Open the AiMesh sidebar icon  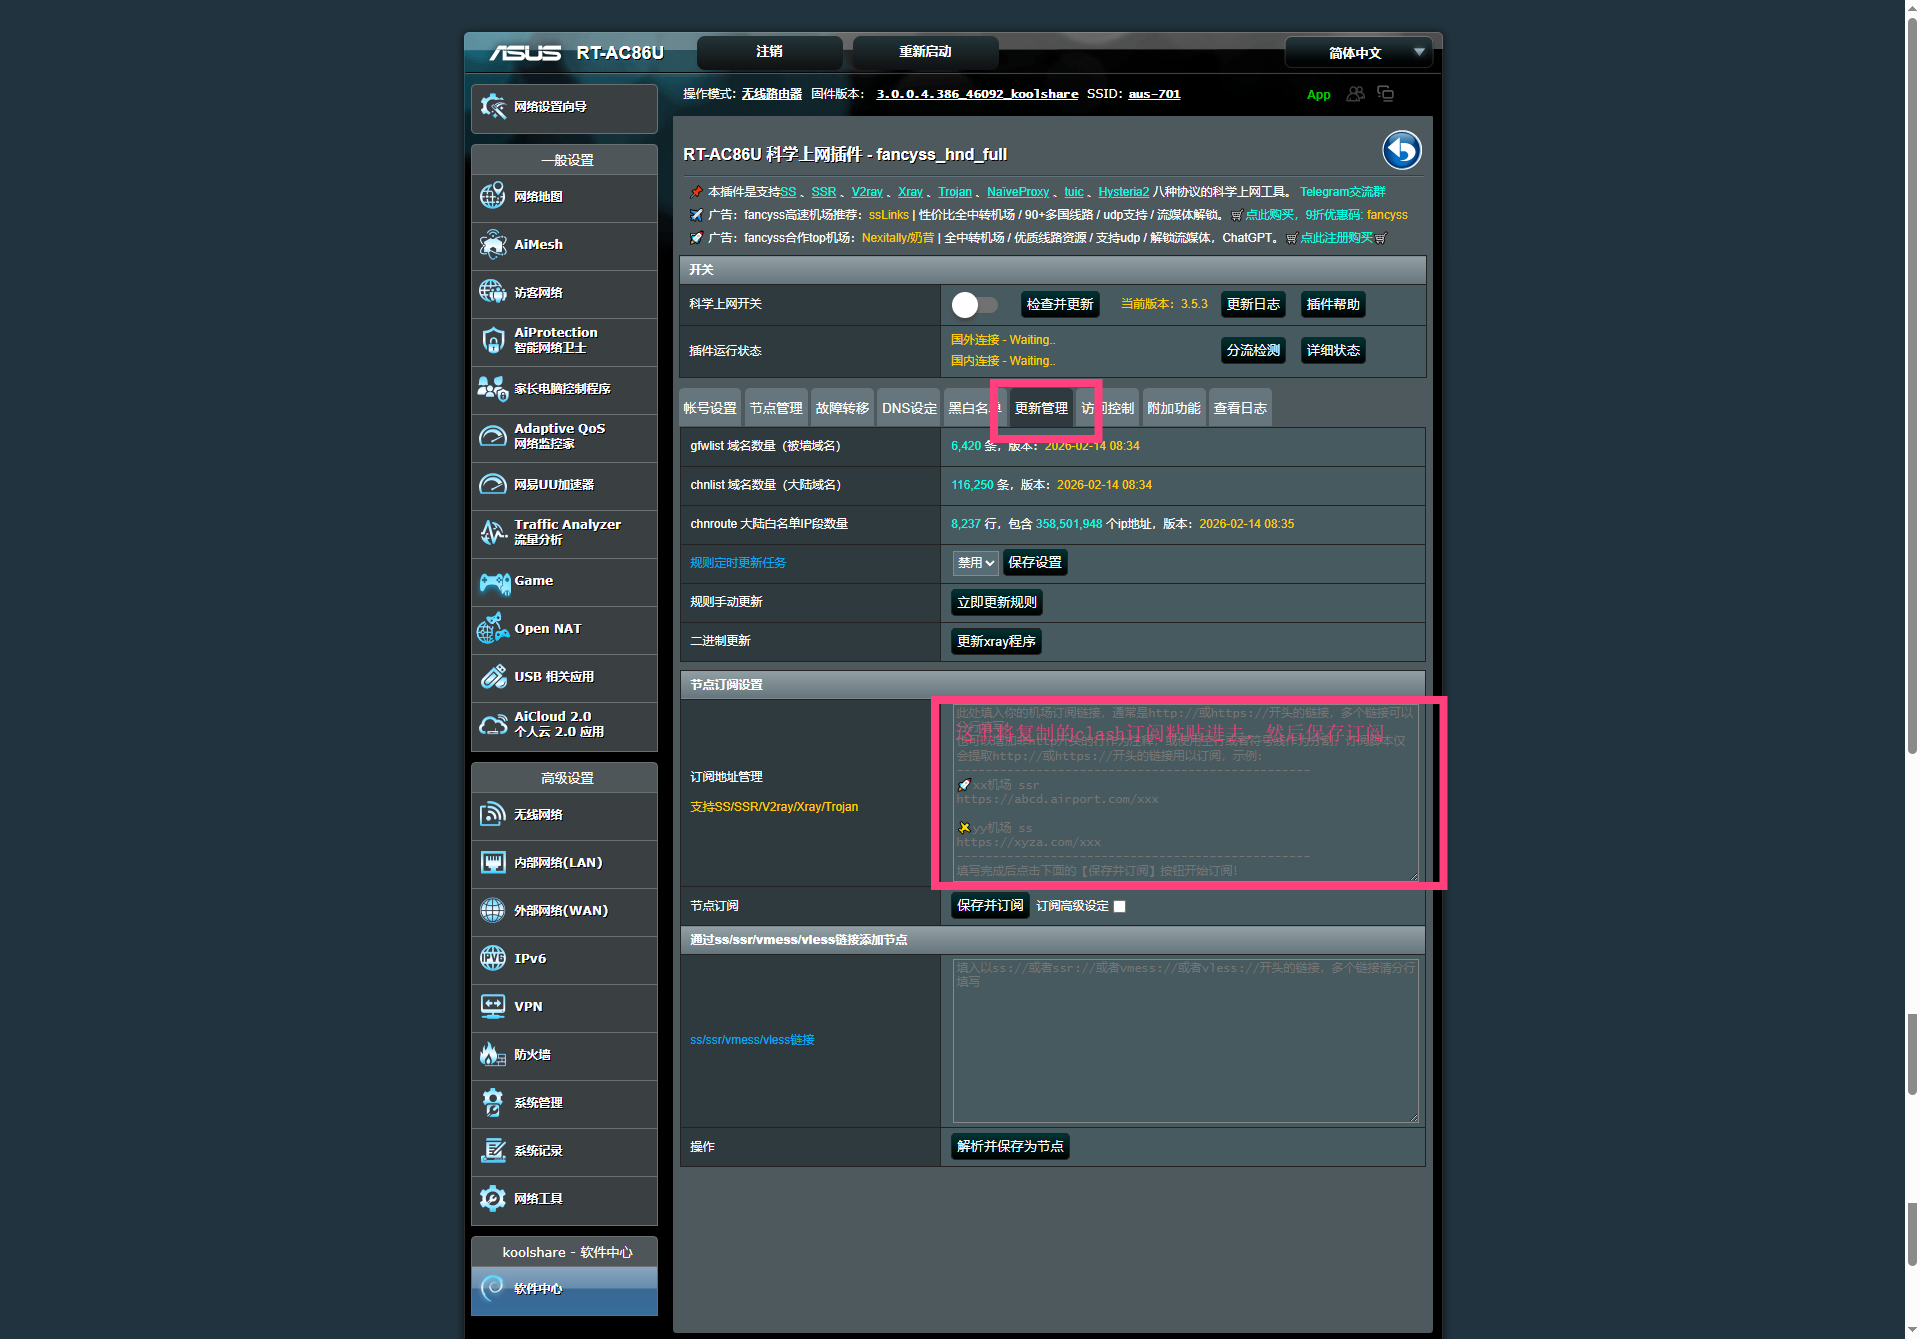click(x=493, y=245)
